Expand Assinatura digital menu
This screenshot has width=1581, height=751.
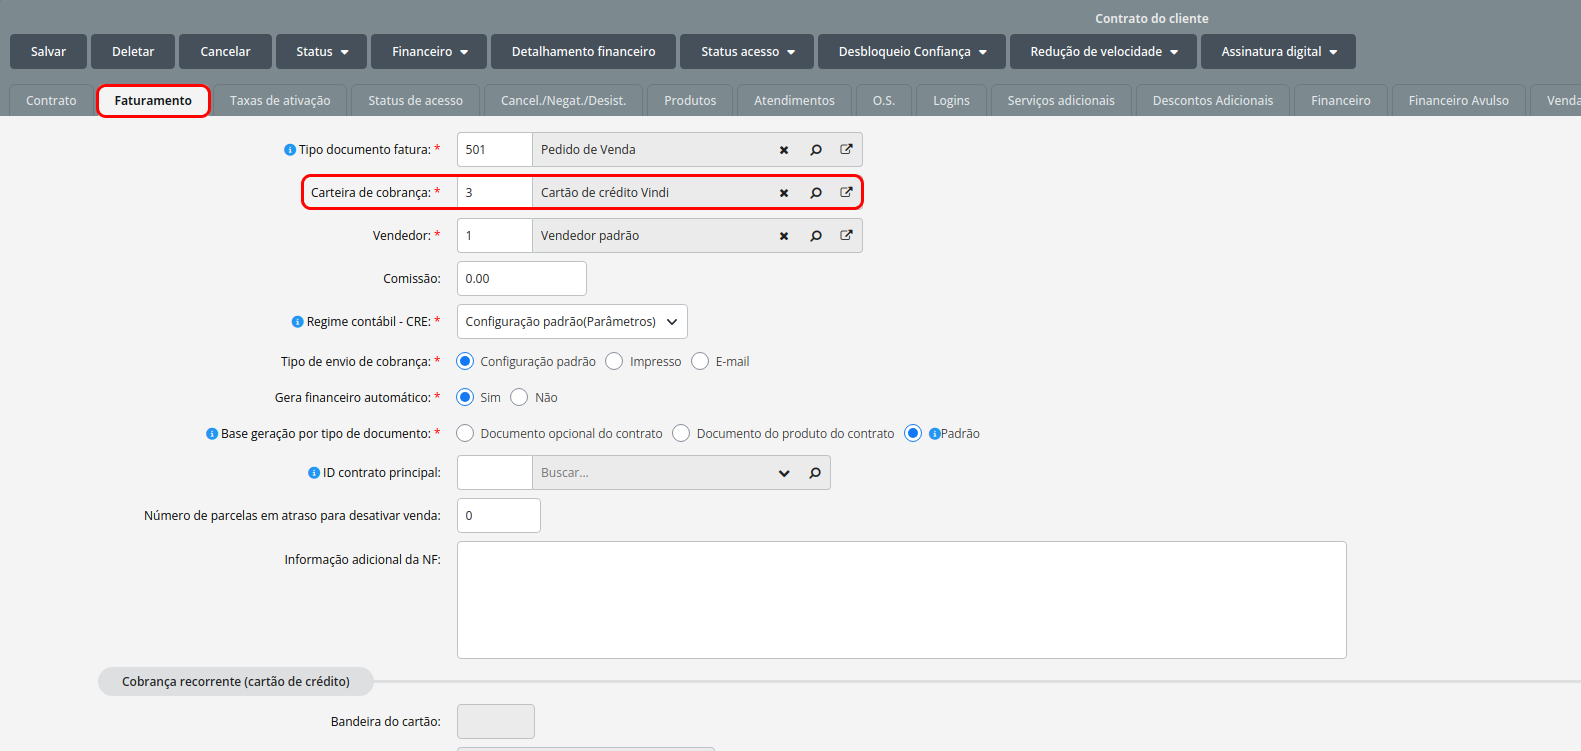[x=1278, y=52]
